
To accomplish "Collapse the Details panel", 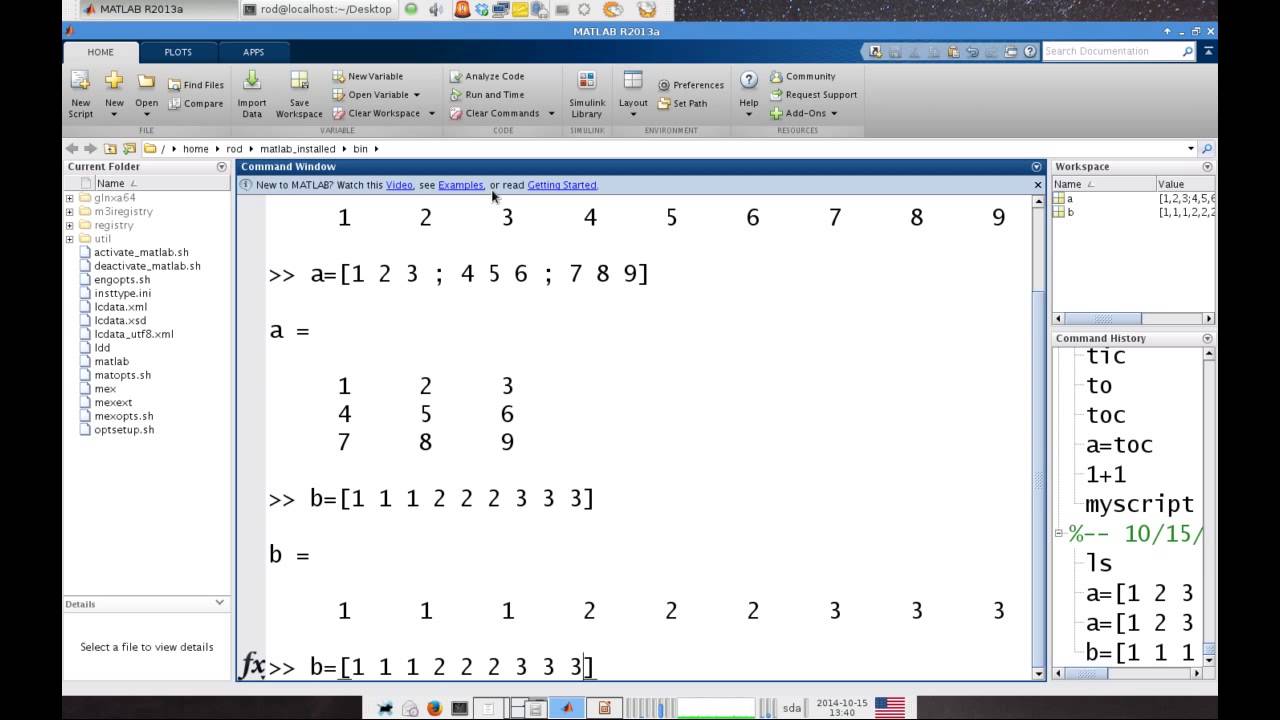I will tap(220, 603).
